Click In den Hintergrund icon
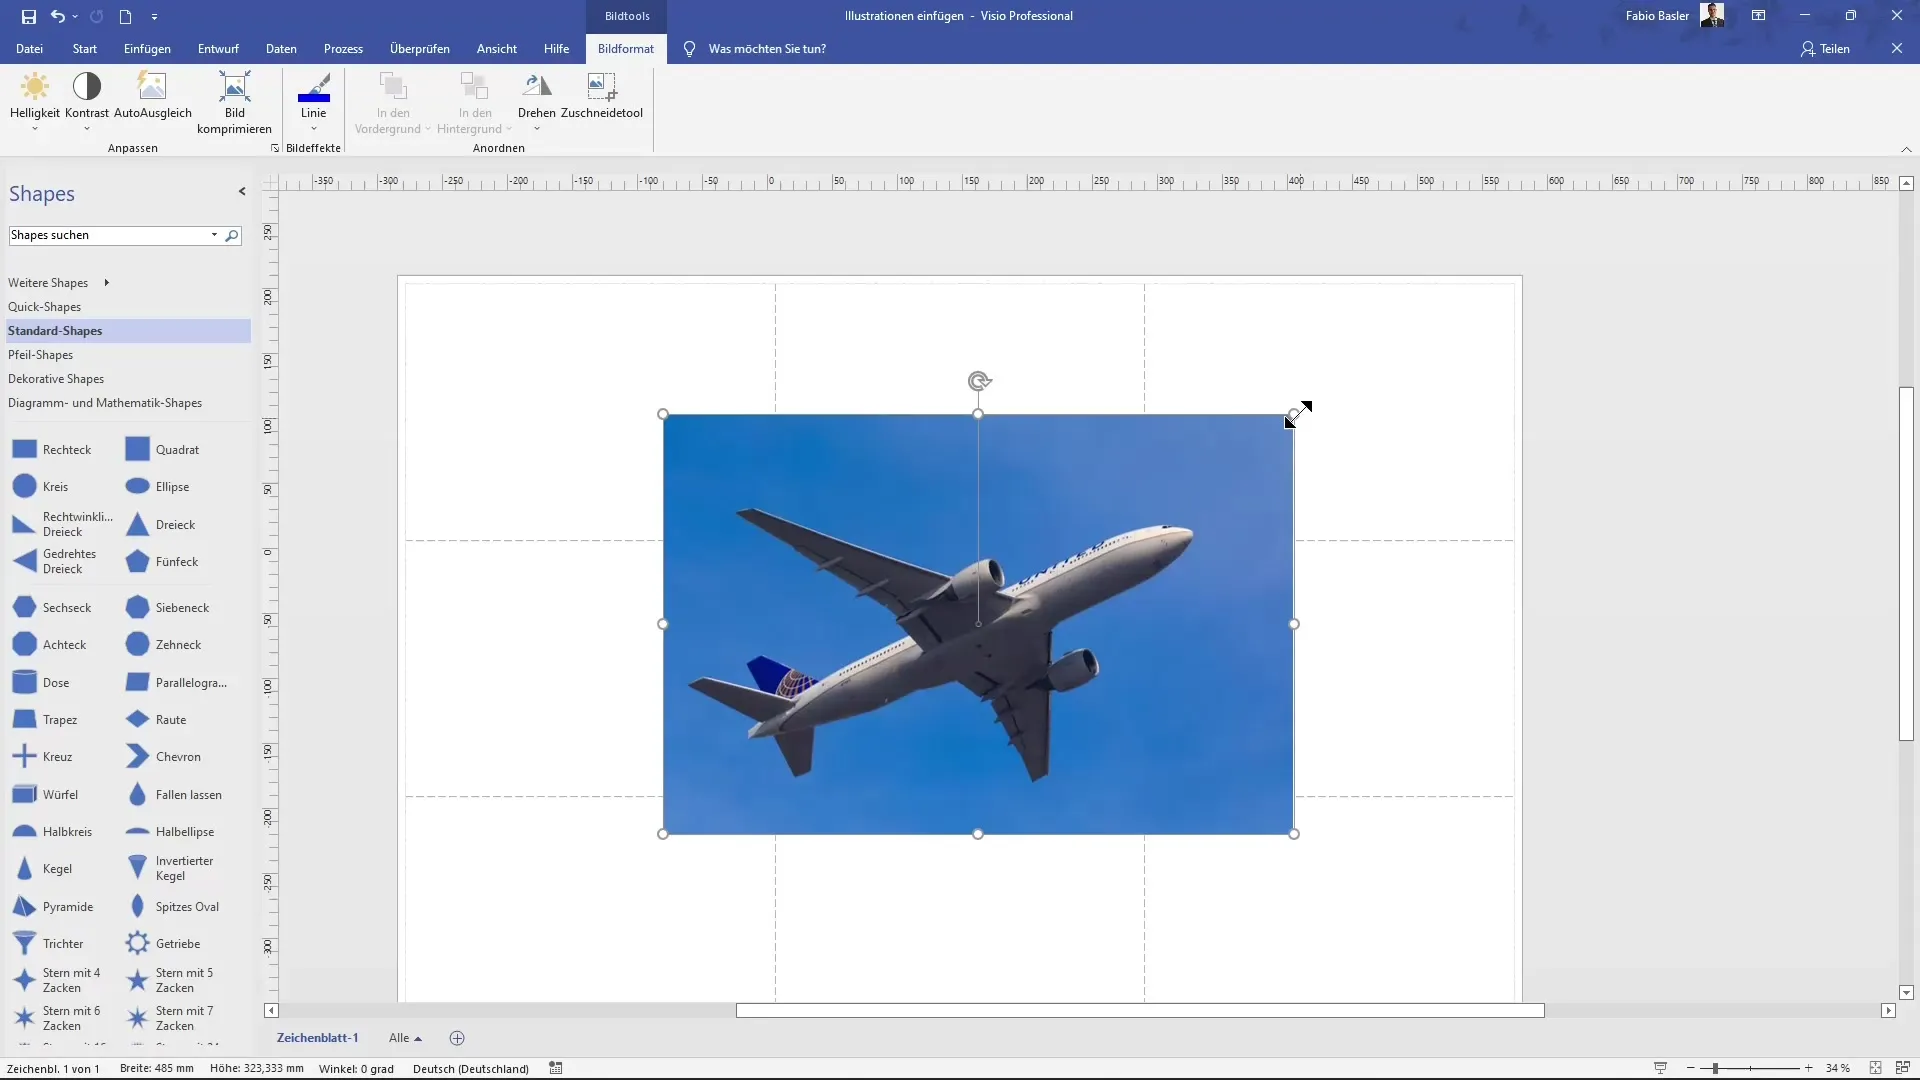This screenshot has width=1920, height=1080. click(474, 87)
